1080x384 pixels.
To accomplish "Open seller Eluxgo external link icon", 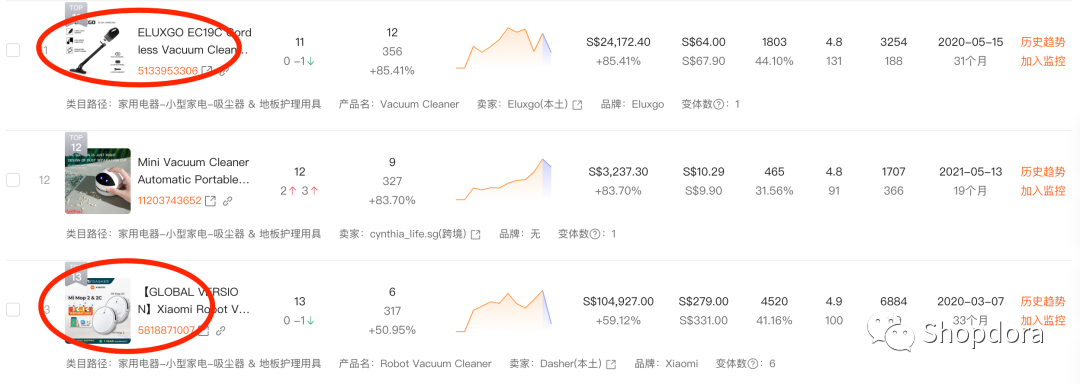I will [578, 105].
